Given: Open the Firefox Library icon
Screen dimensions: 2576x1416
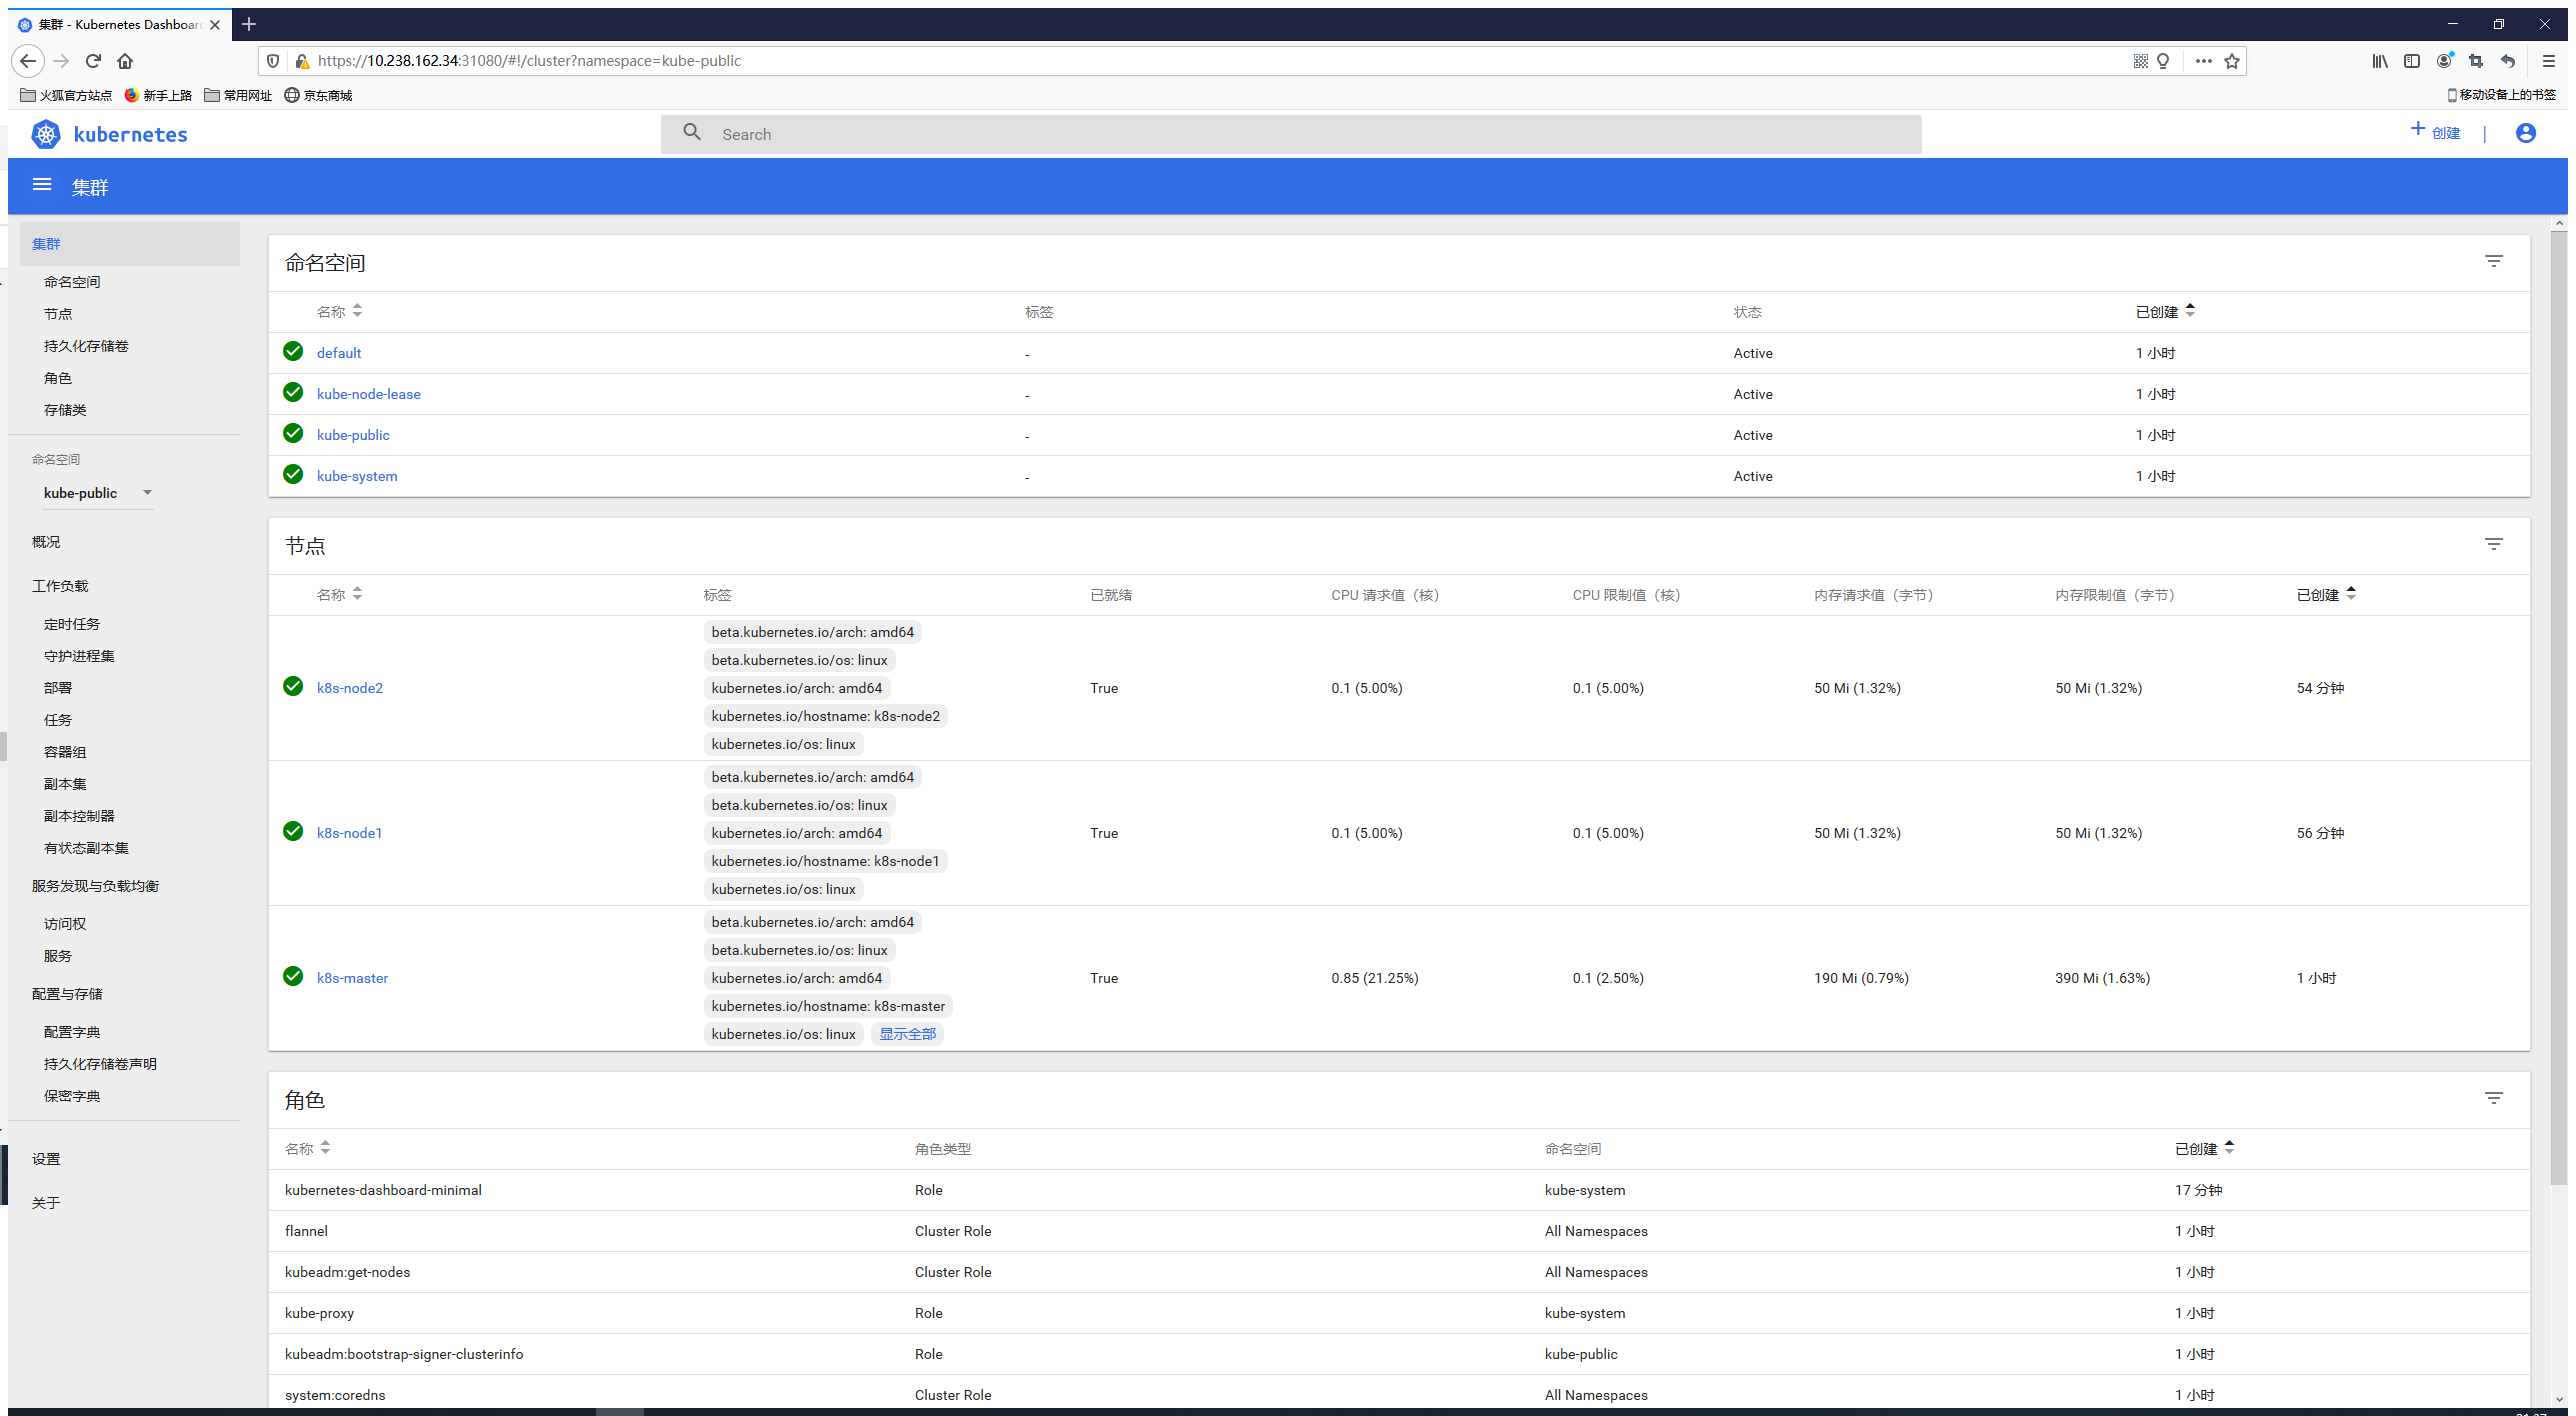Looking at the screenshot, I should (x=2379, y=61).
